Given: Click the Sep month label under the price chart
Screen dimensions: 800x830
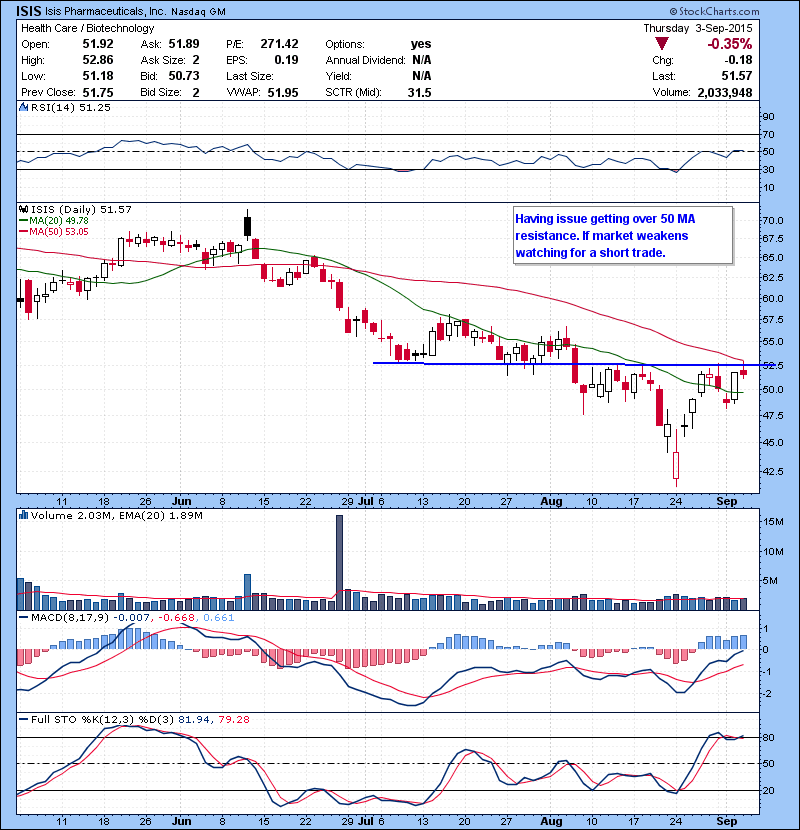Looking at the screenshot, I should [x=726, y=501].
